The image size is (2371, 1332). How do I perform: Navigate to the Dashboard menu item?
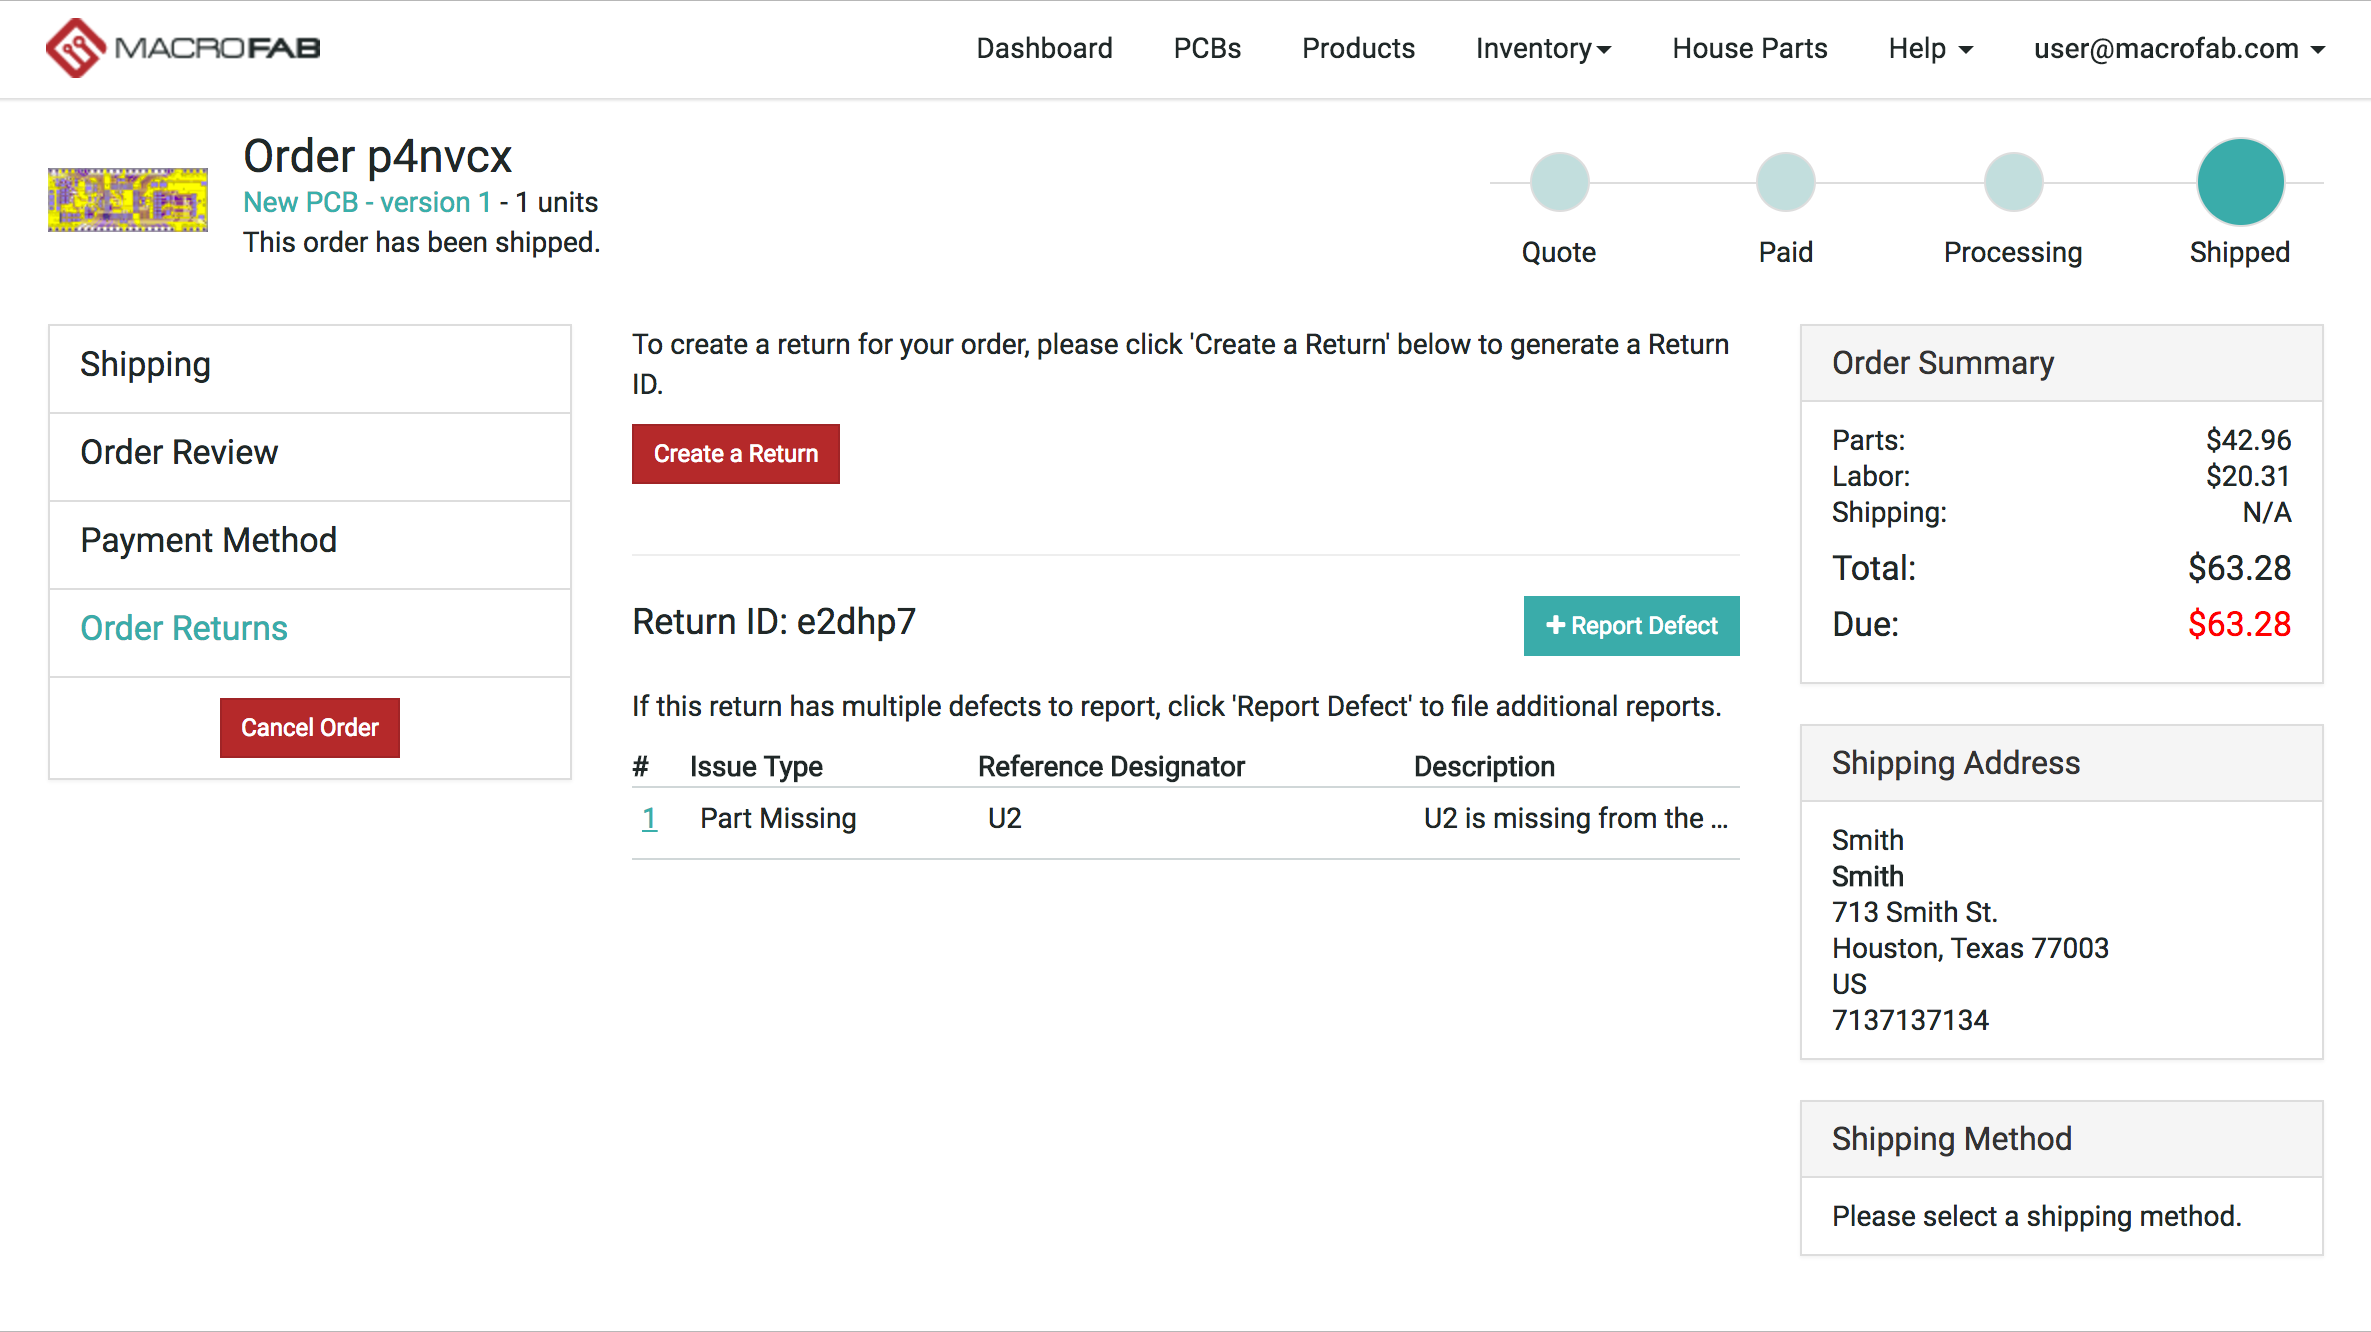[1044, 48]
